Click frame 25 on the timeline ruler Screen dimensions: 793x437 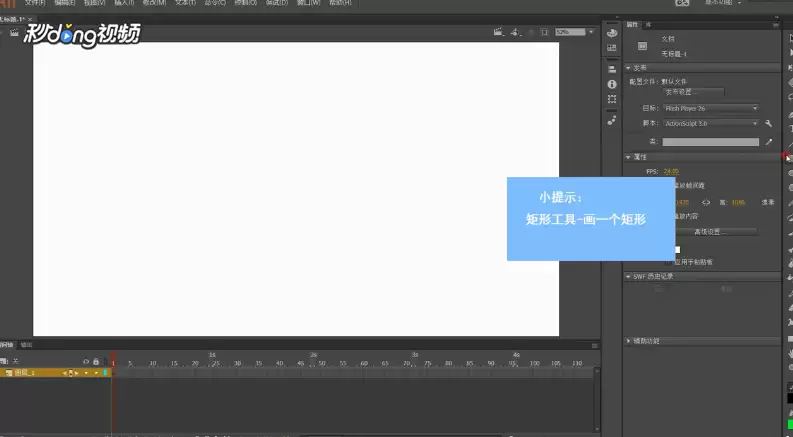[x=216, y=363]
